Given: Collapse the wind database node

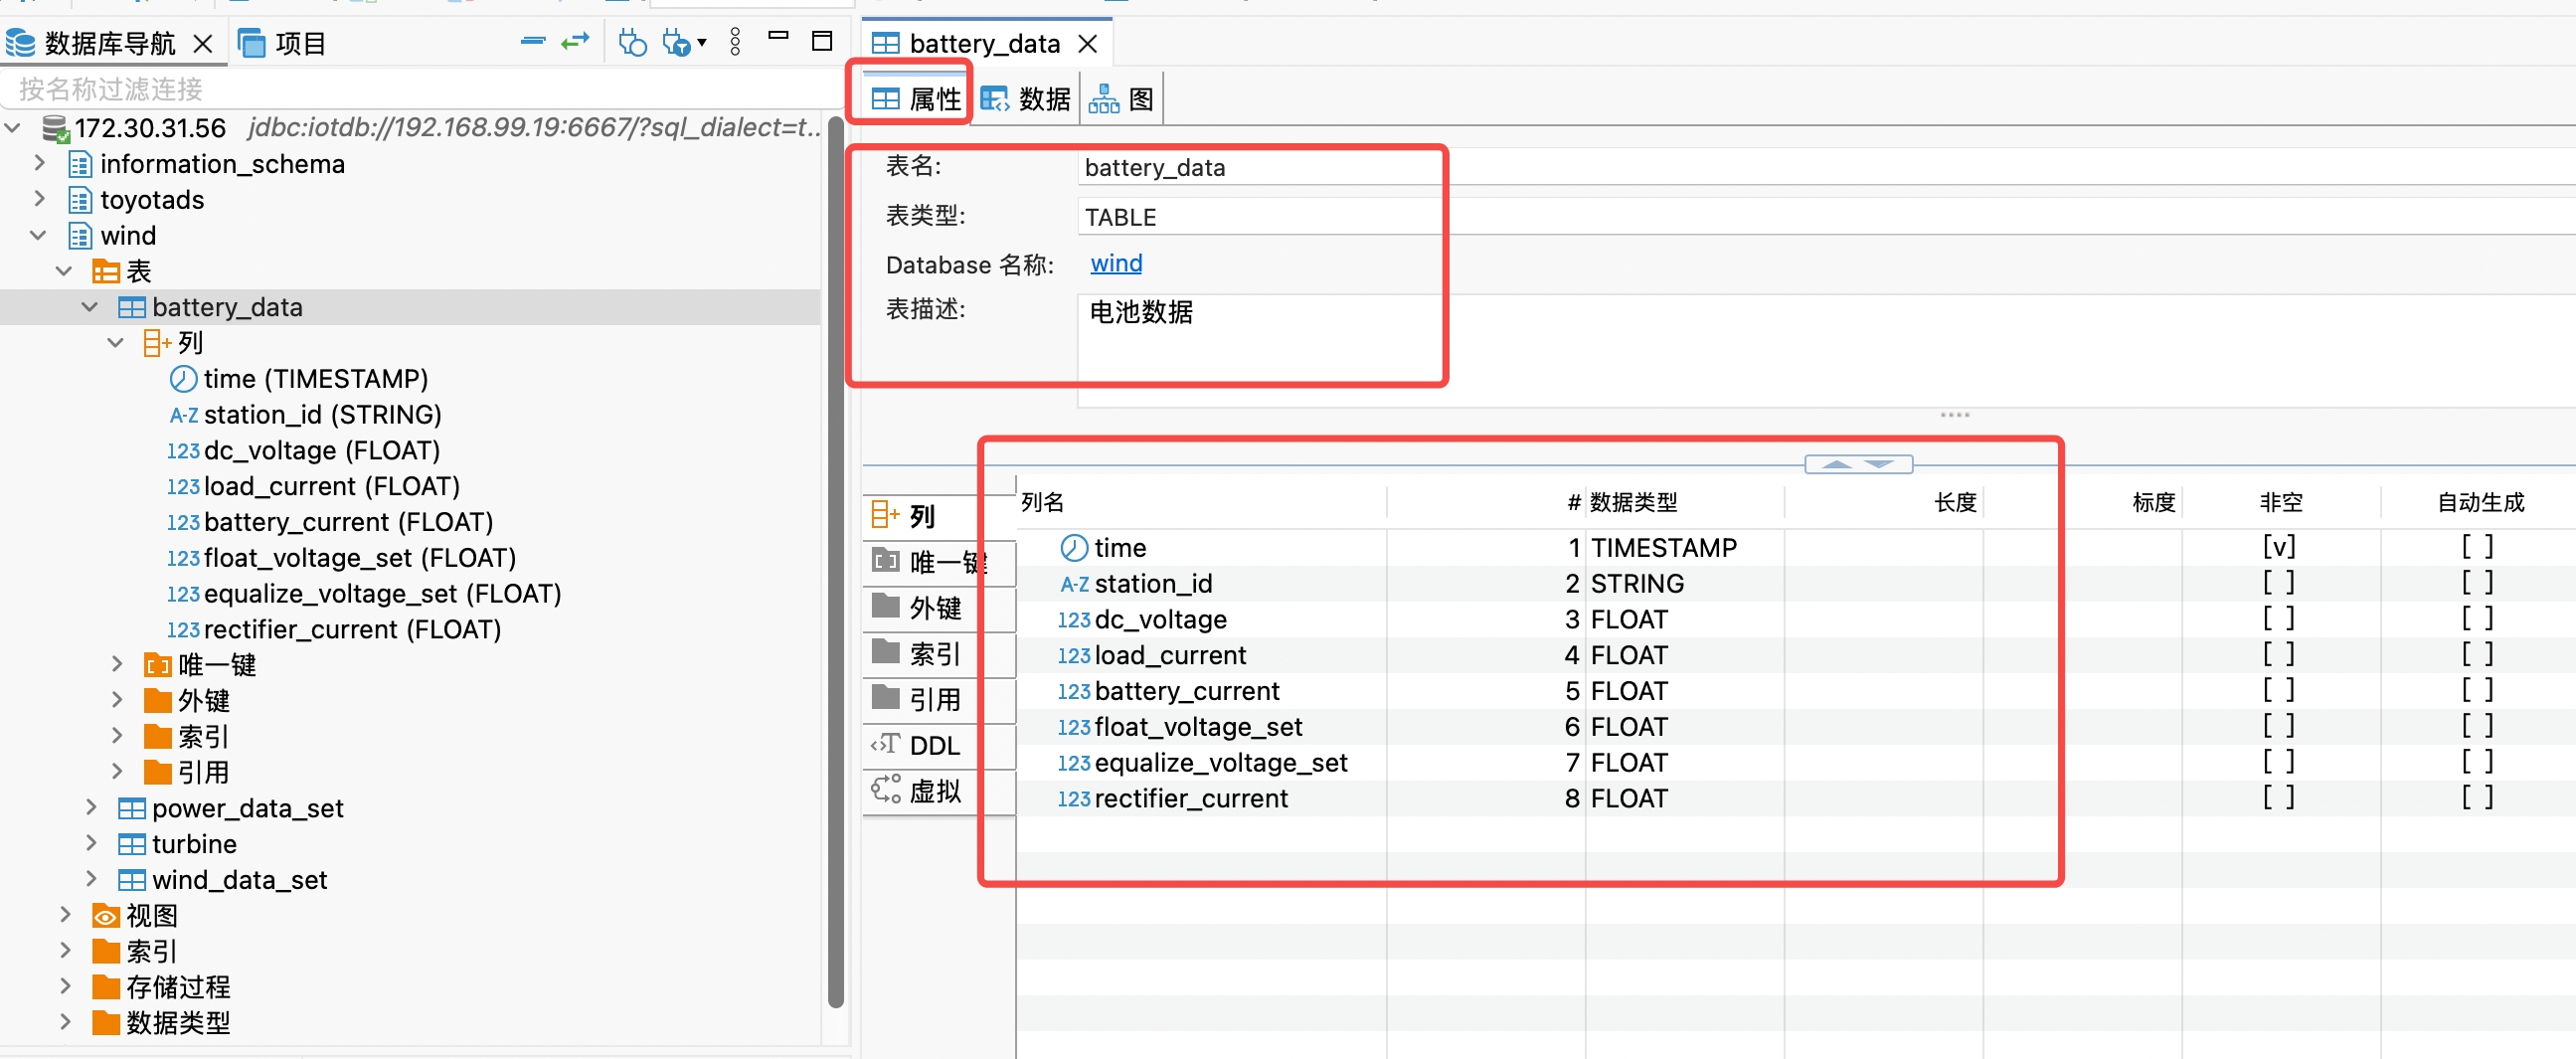Looking at the screenshot, I should click(37, 235).
